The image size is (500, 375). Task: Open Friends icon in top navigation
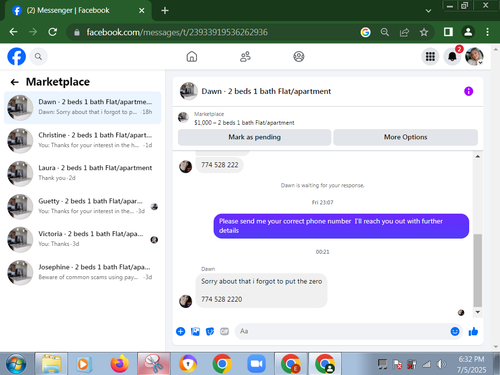tap(245, 57)
